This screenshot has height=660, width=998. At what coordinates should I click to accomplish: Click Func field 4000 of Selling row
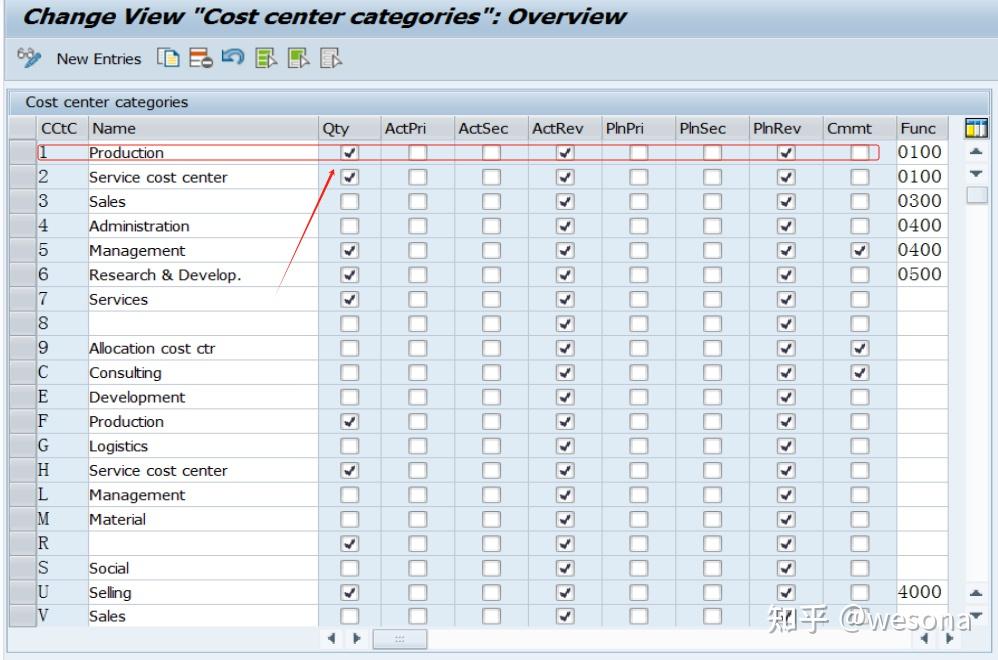[922, 593]
